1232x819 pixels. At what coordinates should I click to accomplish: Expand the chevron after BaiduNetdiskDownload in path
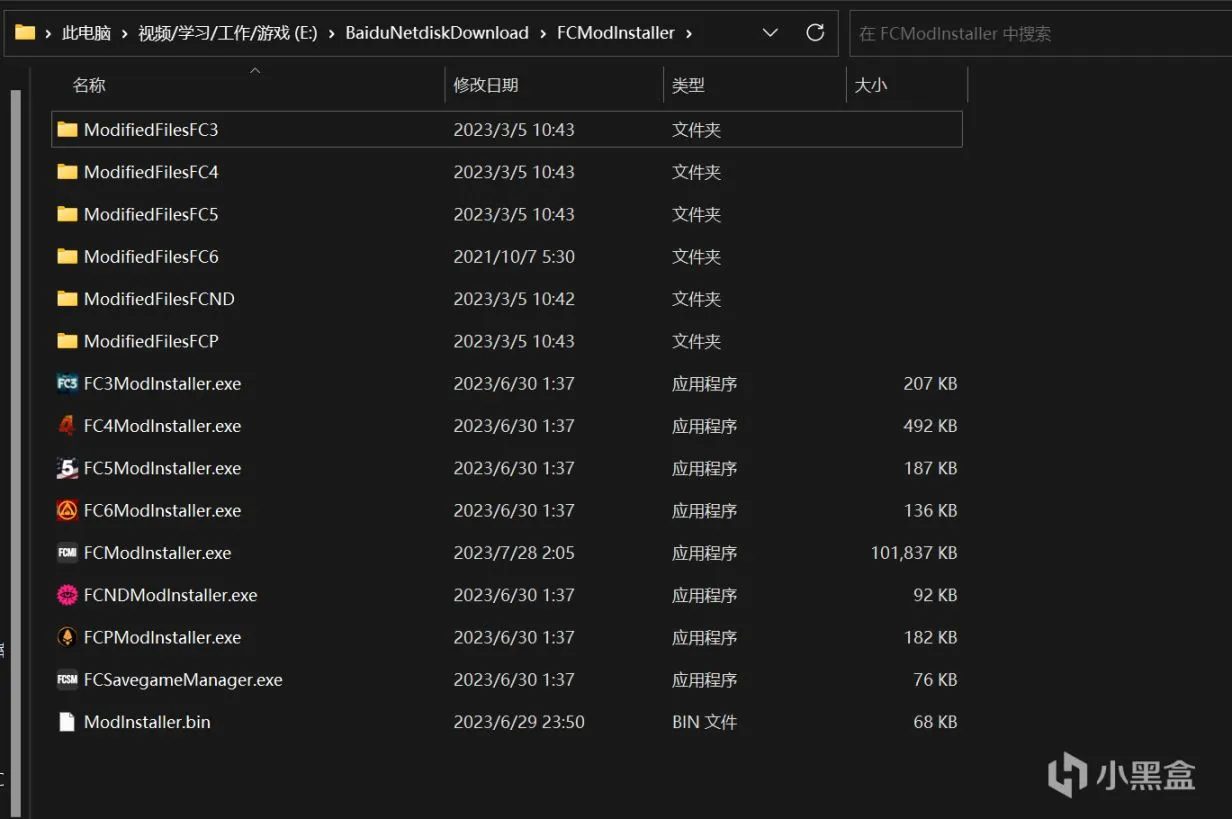(x=543, y=33)
